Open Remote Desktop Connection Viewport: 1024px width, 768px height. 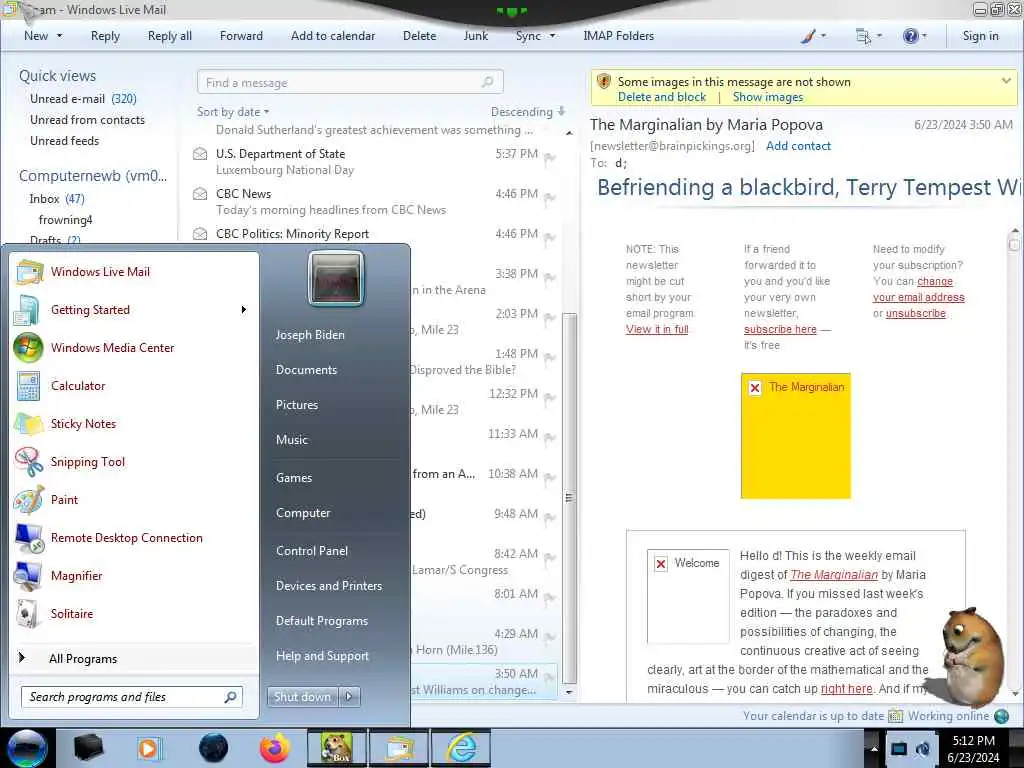tap(127, 537)
